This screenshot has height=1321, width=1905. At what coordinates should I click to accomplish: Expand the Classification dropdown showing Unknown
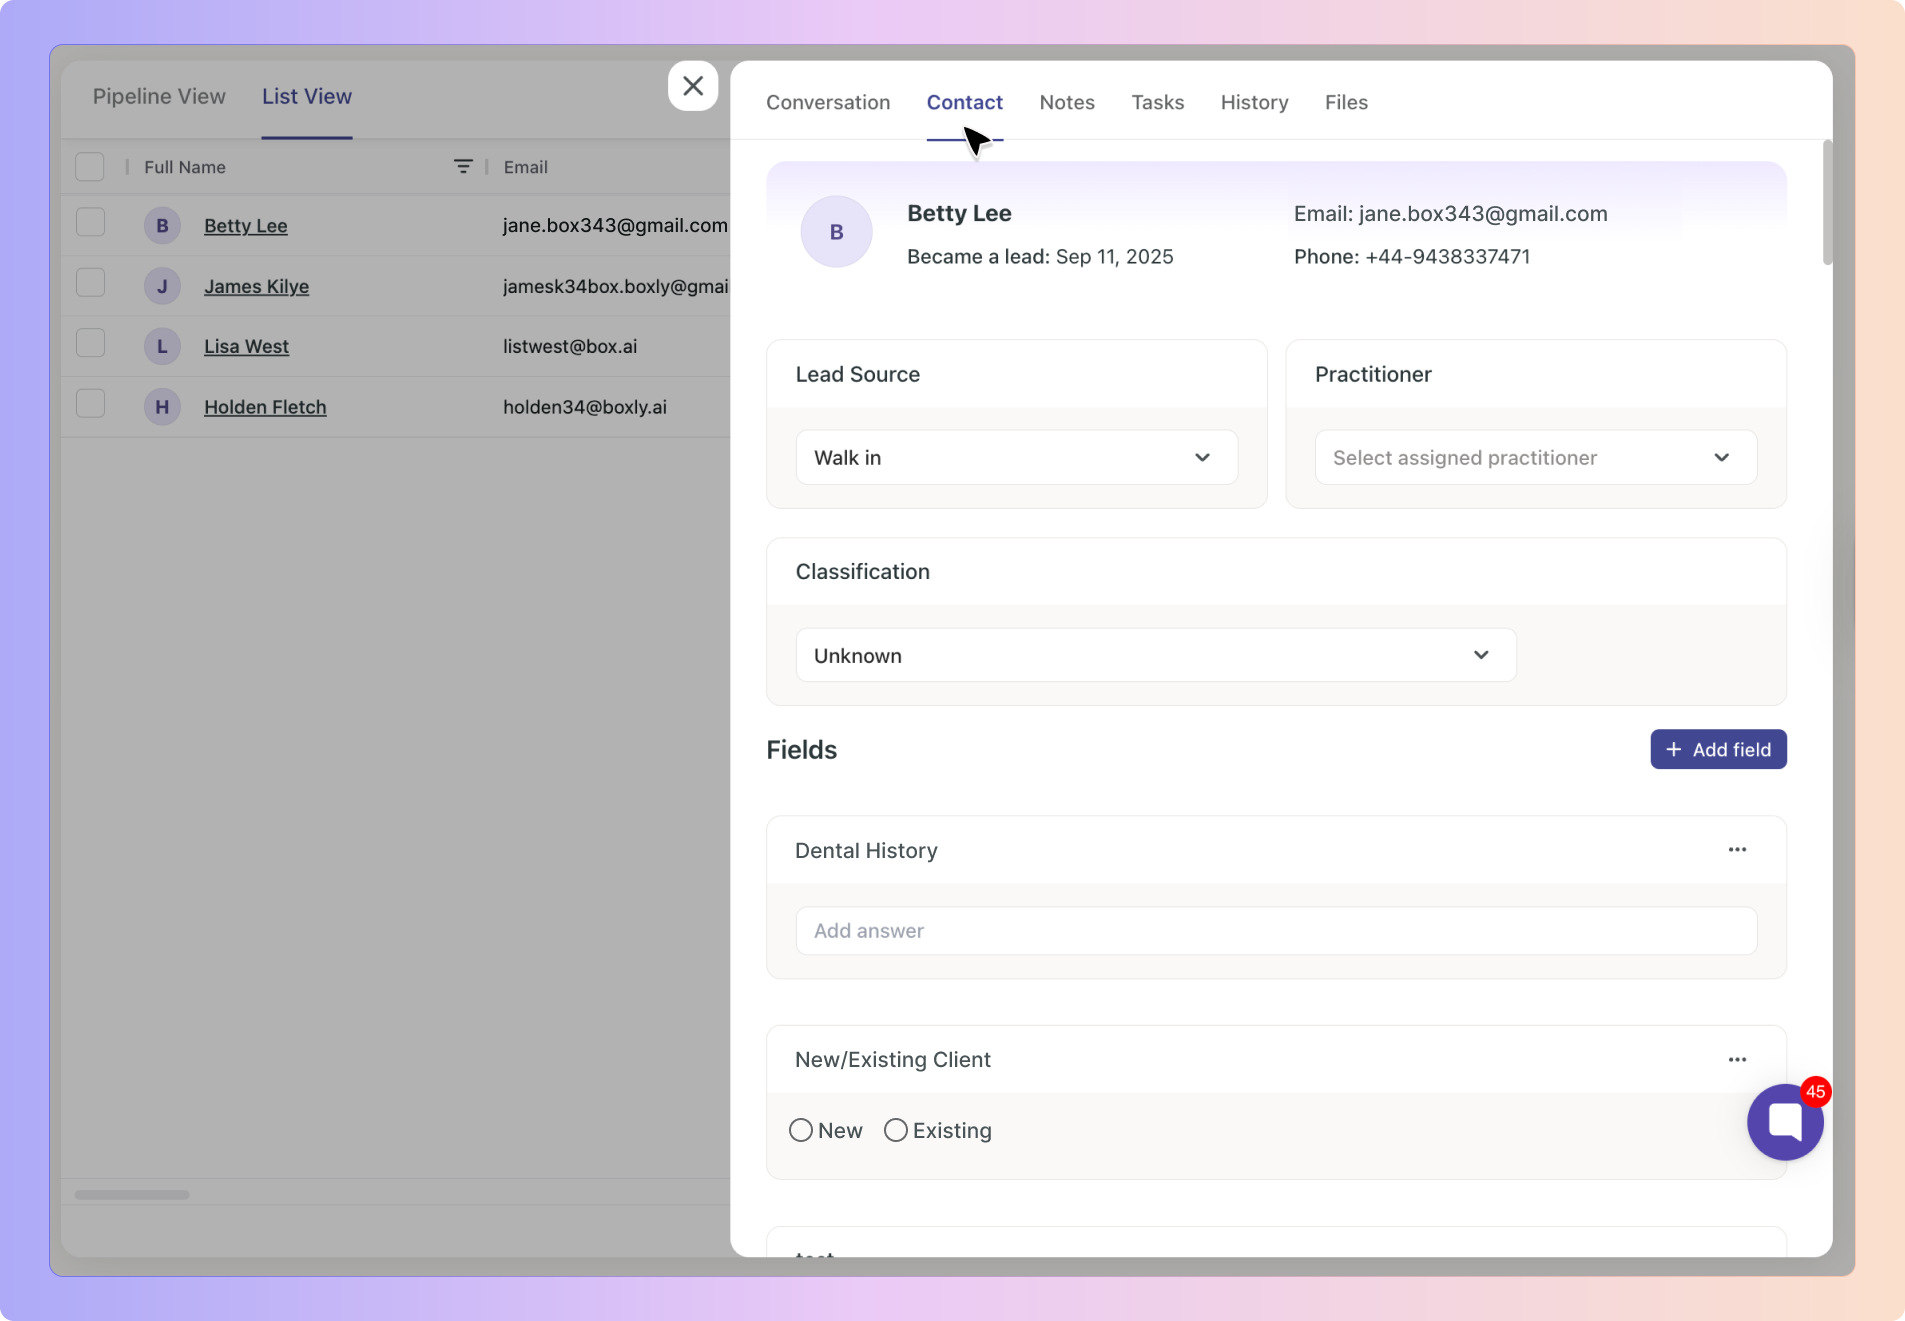(x=1155, y=656)
